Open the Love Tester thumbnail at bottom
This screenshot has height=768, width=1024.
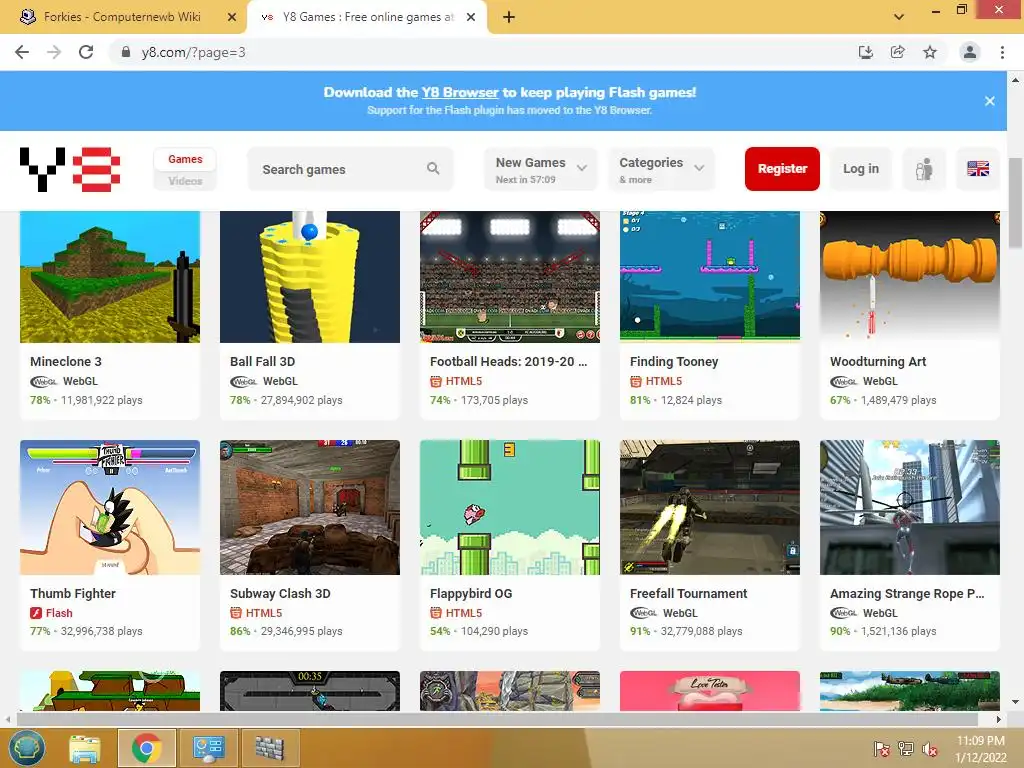709,691
